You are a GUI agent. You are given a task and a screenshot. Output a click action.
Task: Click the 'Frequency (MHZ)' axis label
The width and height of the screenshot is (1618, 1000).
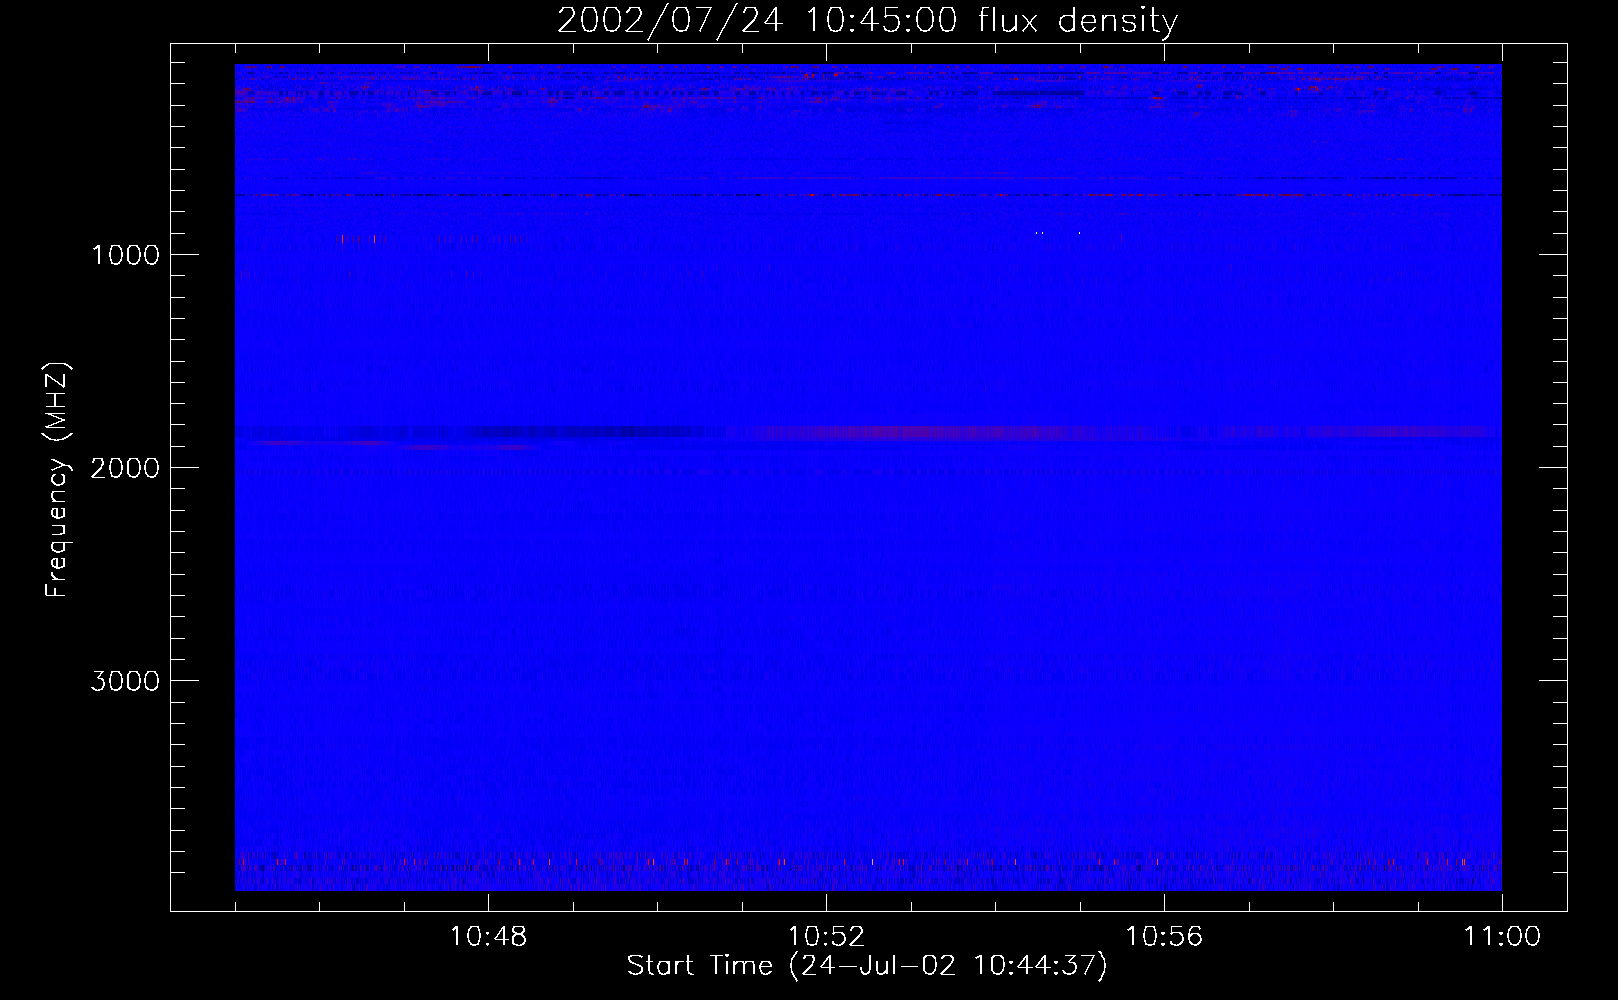58,480
